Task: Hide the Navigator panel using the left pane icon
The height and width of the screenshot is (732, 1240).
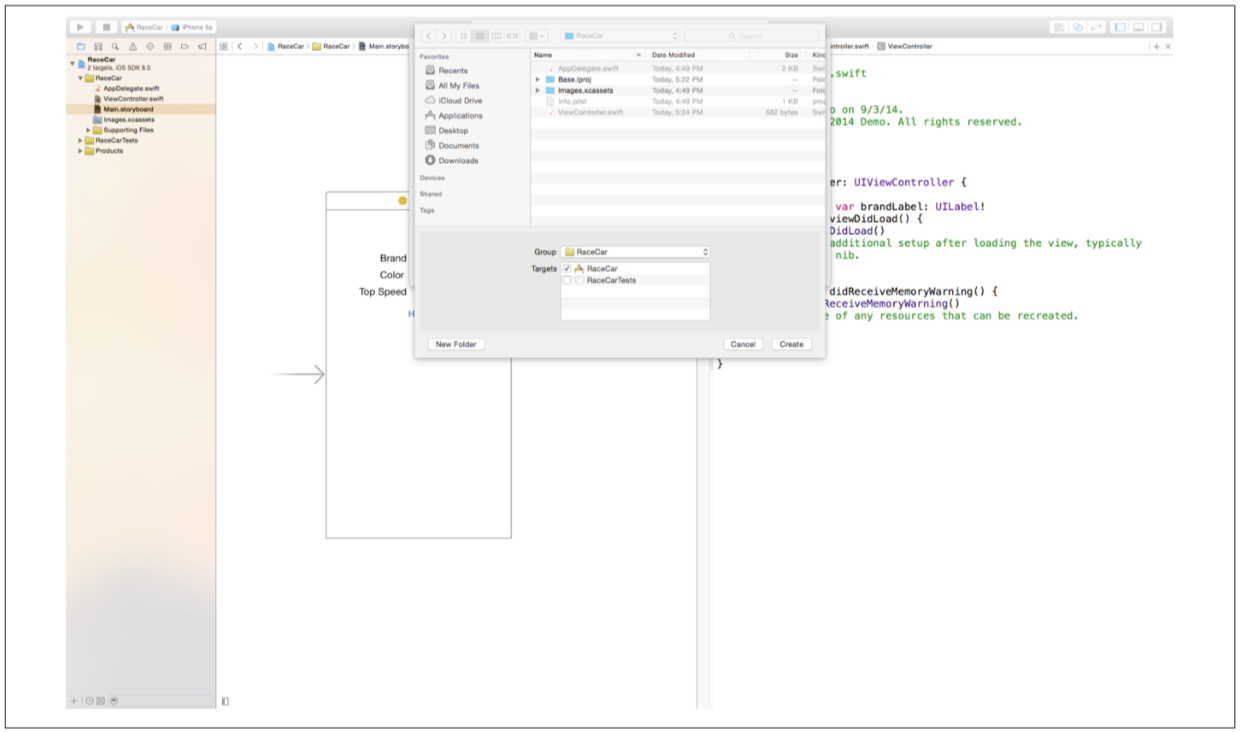Action: point(1120,27)
